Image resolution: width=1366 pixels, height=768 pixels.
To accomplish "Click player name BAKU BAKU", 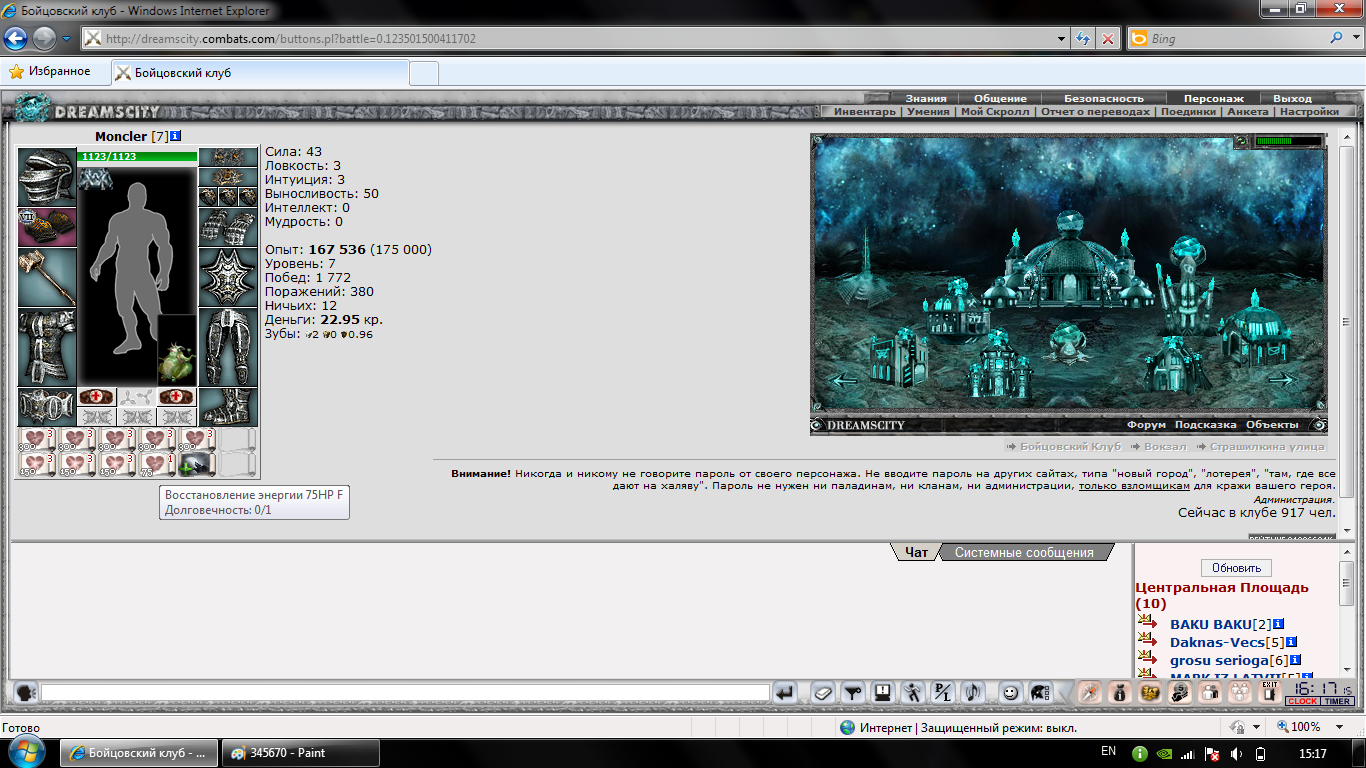I will click(x=1210, y=624).
